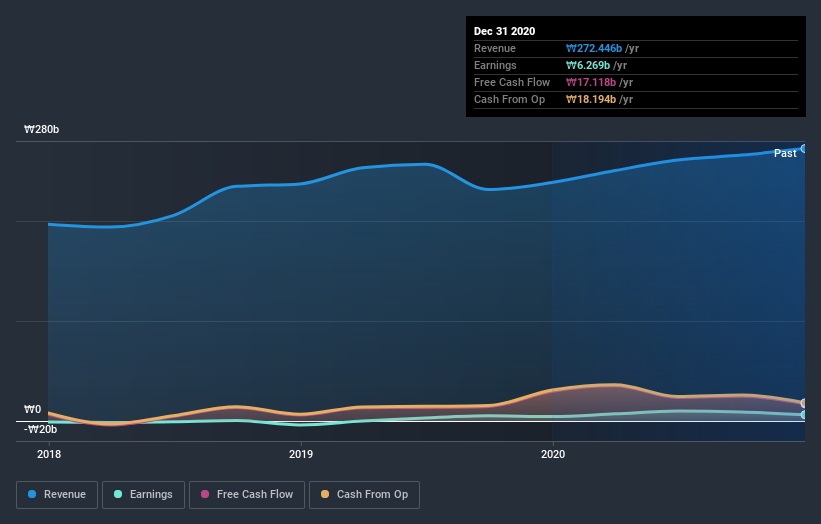Click the Revenue end-point marker on blue line
Viewport: 821px width, 524px height.
point(804,149)
